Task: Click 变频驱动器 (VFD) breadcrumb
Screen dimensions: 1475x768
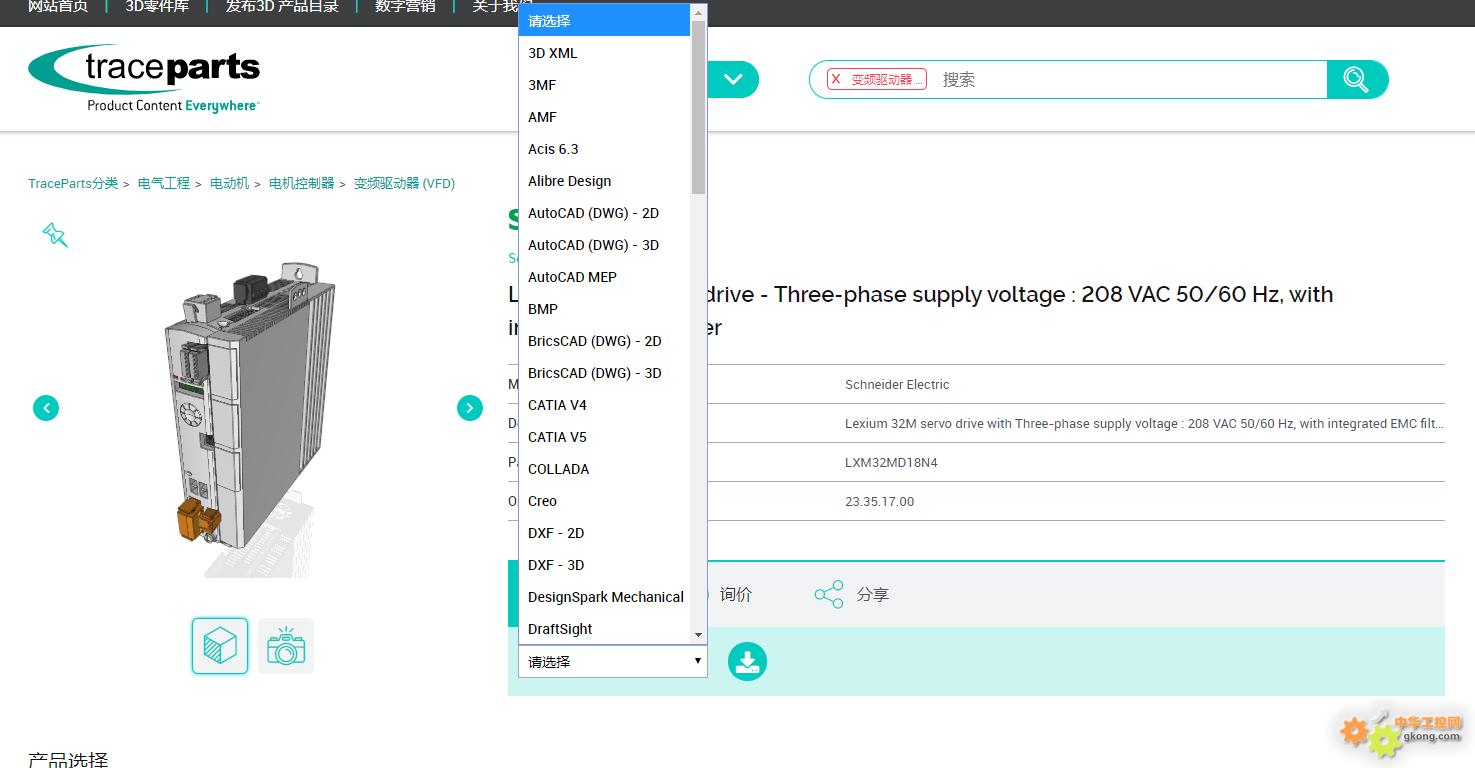Action: click(404, 183)
